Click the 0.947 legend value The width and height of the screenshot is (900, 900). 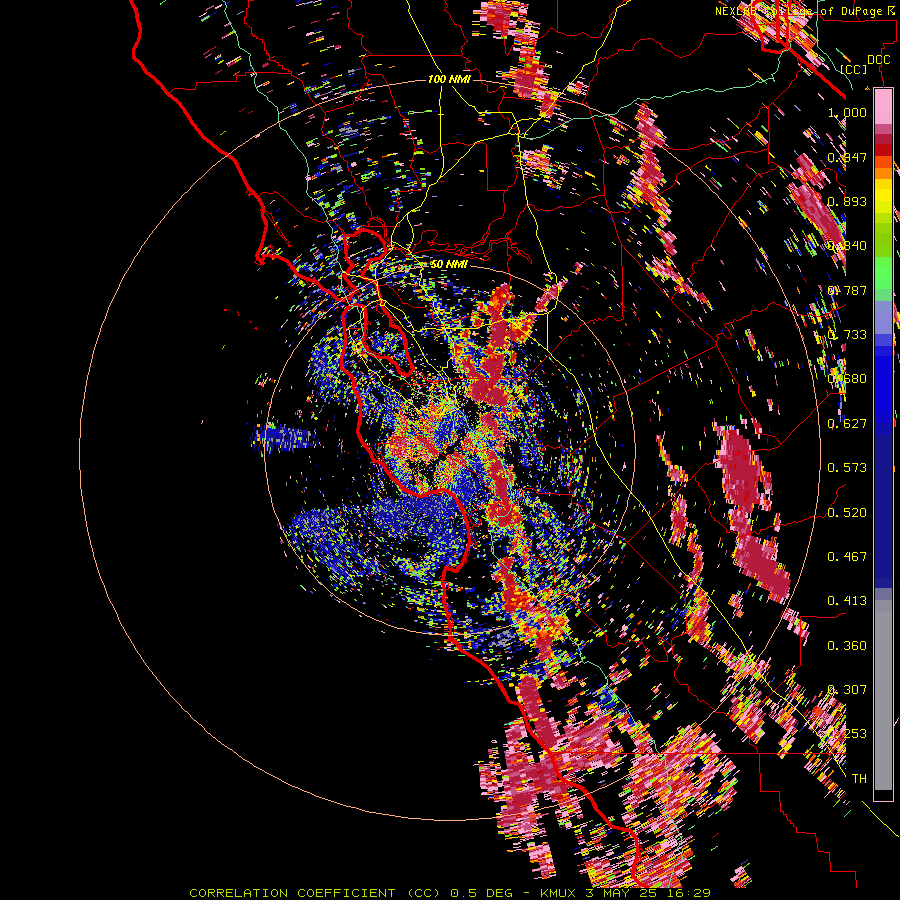click(847, 157)
